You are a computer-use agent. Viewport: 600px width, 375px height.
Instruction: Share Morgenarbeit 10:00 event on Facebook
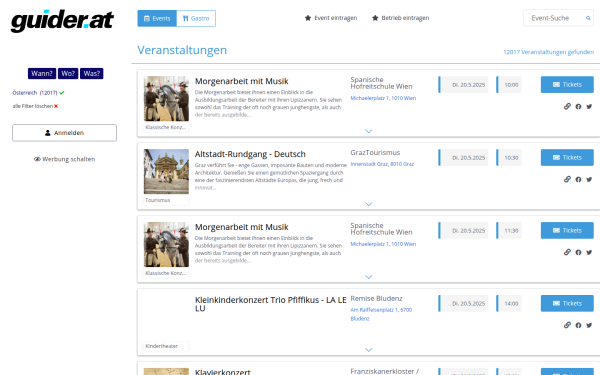point(578,106)
